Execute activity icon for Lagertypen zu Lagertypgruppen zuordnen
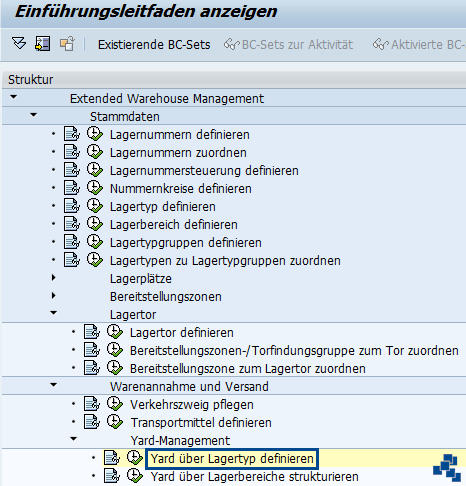 pyautogui.click(x=95, y=260)
